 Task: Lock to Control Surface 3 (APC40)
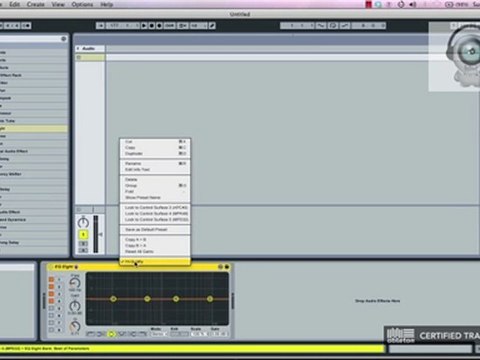point(155,208)
